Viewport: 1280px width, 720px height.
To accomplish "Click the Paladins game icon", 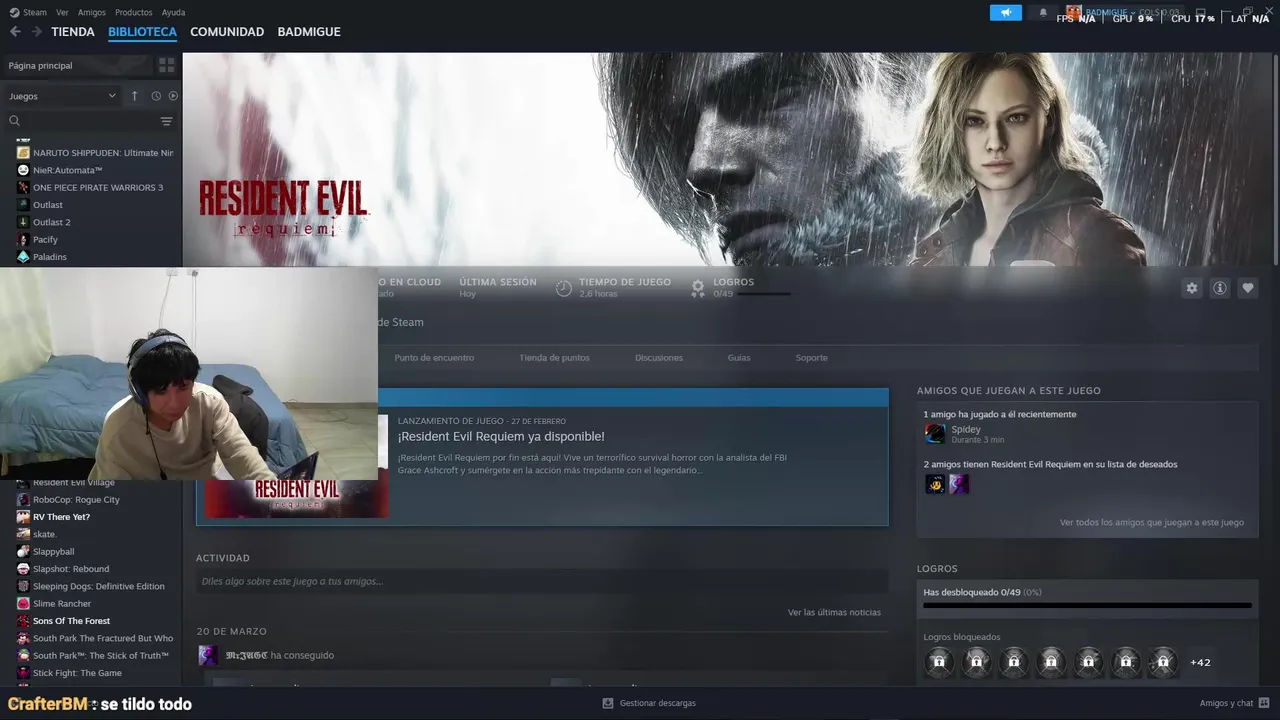I will point(23,257).
